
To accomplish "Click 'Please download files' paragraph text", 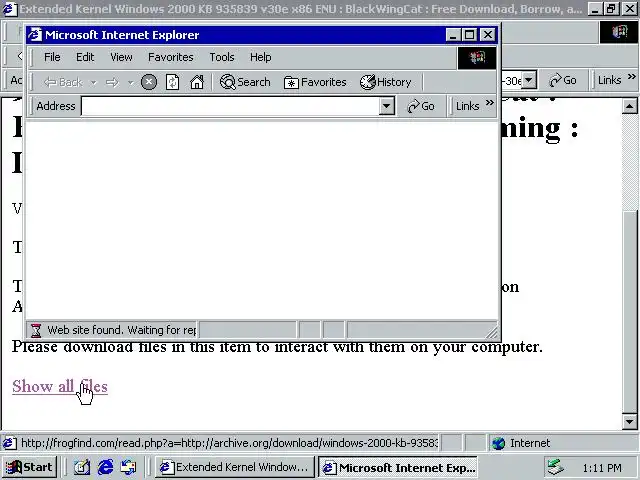I will click(277, 347).
